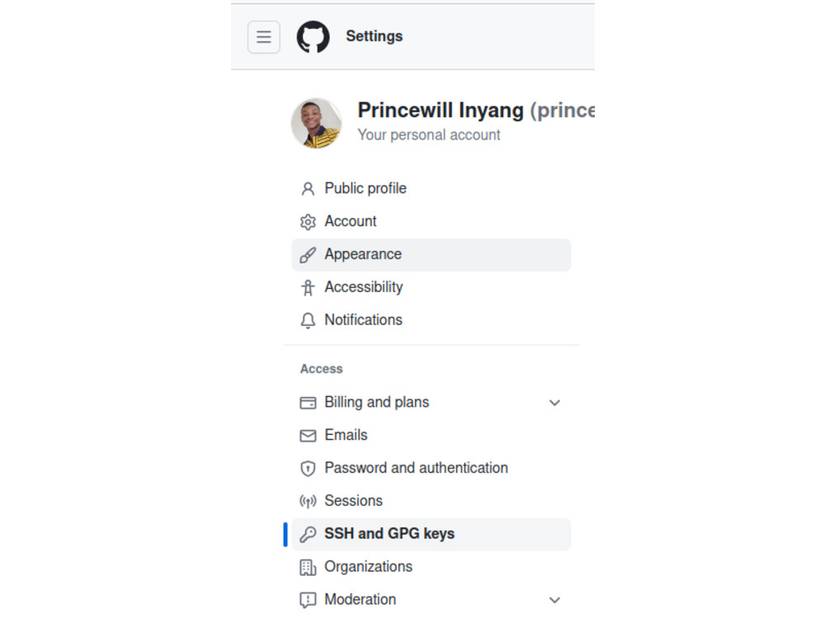The height and width of the screenshot is (619, 825).
Task: Select SSH and GPG keys
Action: [x=389, y=534]
